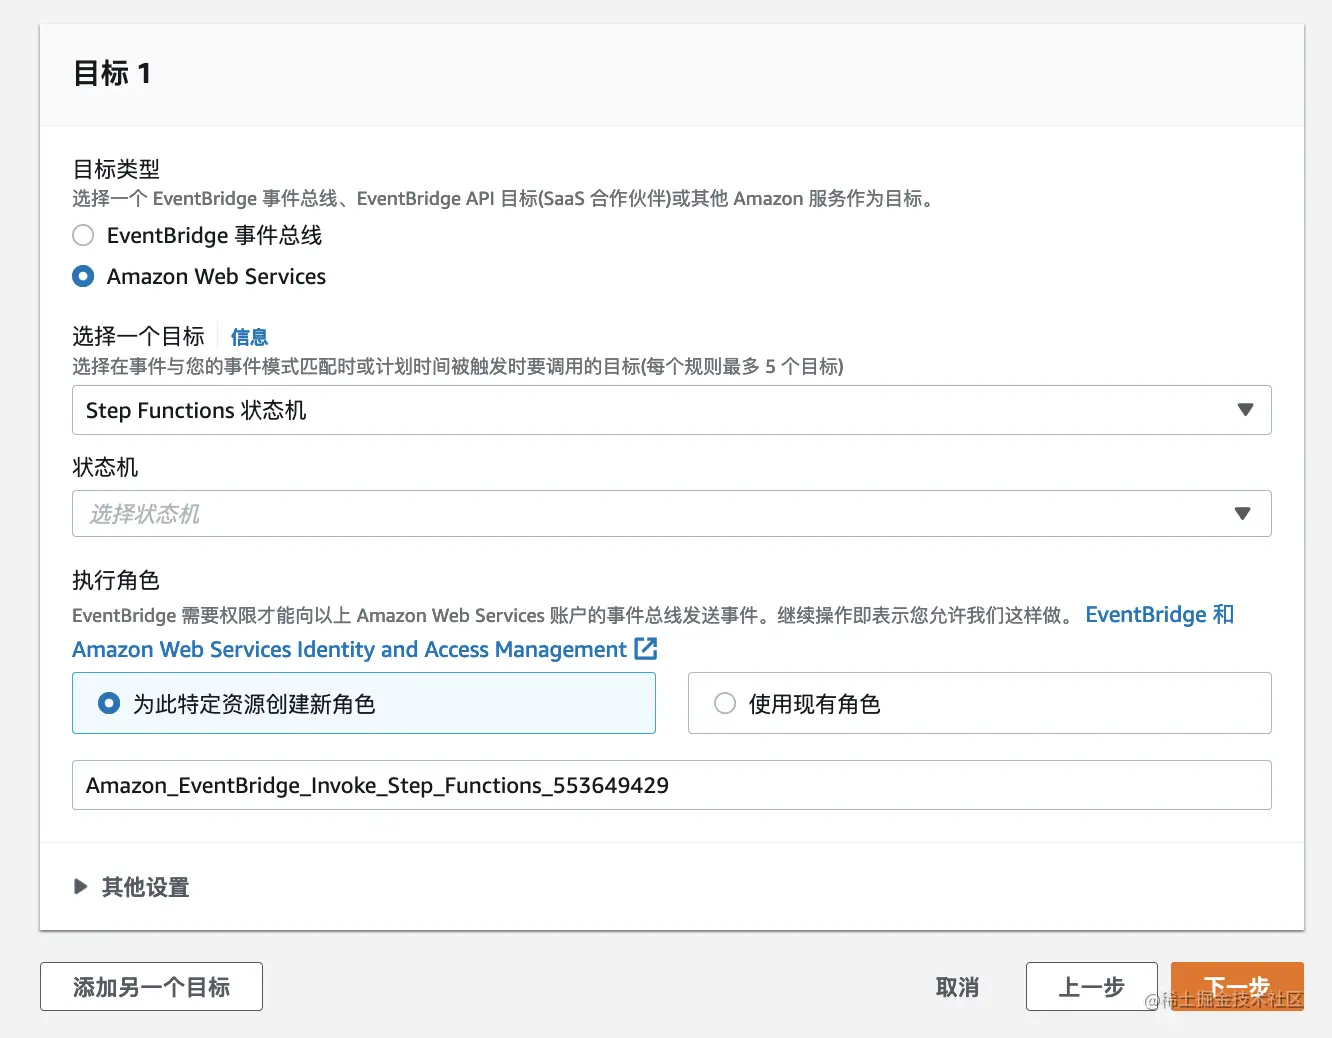The width and height of the screenshot is (1332, 1038).
Task: Click the 目标 1 heading
Action: click(112, 73)
